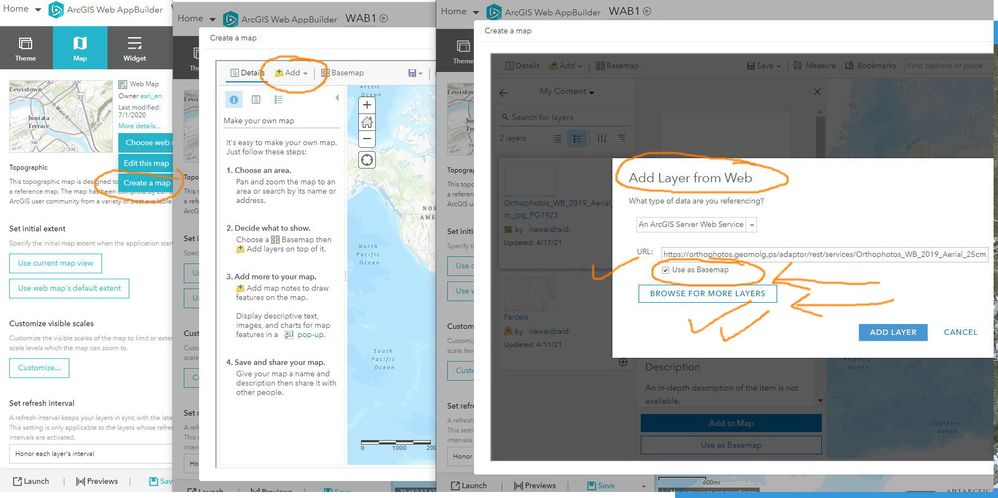Click the Edit this map button
The image size is (998, 498).
pos(146,163)
